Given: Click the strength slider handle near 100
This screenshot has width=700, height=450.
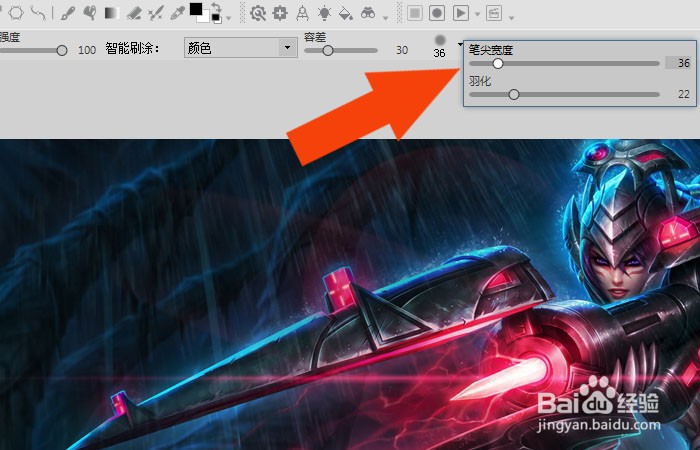Looking at the screenshot, I should 62,50.
